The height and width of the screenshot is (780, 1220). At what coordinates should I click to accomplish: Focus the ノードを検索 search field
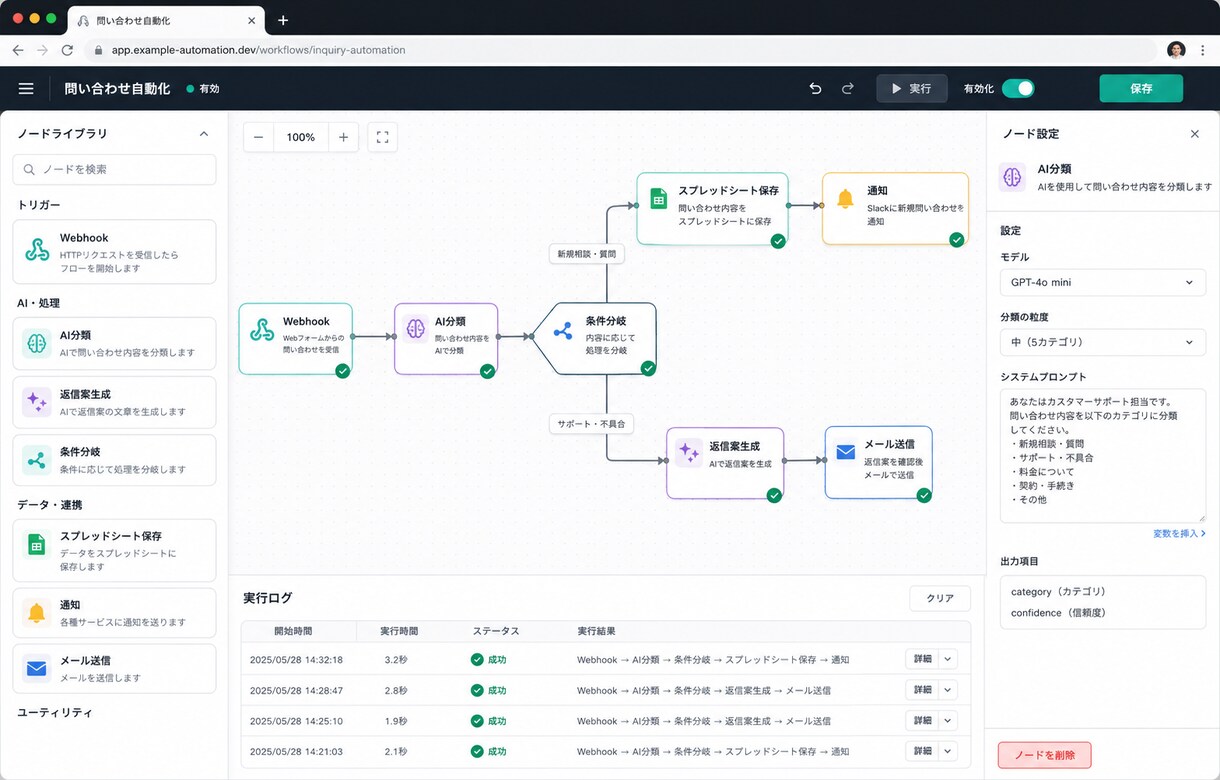coord(114,170)
